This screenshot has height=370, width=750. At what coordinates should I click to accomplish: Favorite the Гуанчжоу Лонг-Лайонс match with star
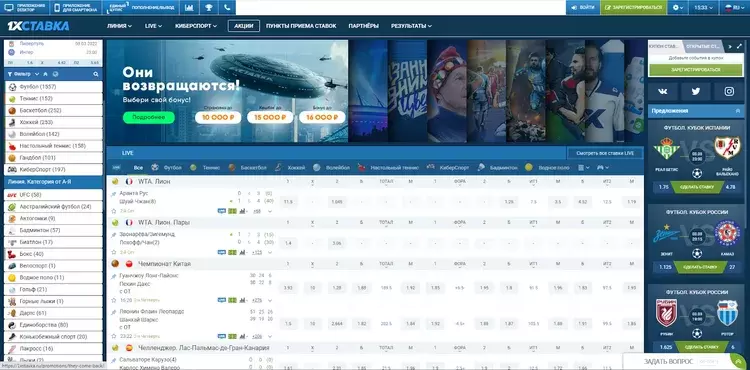[114, 300]
